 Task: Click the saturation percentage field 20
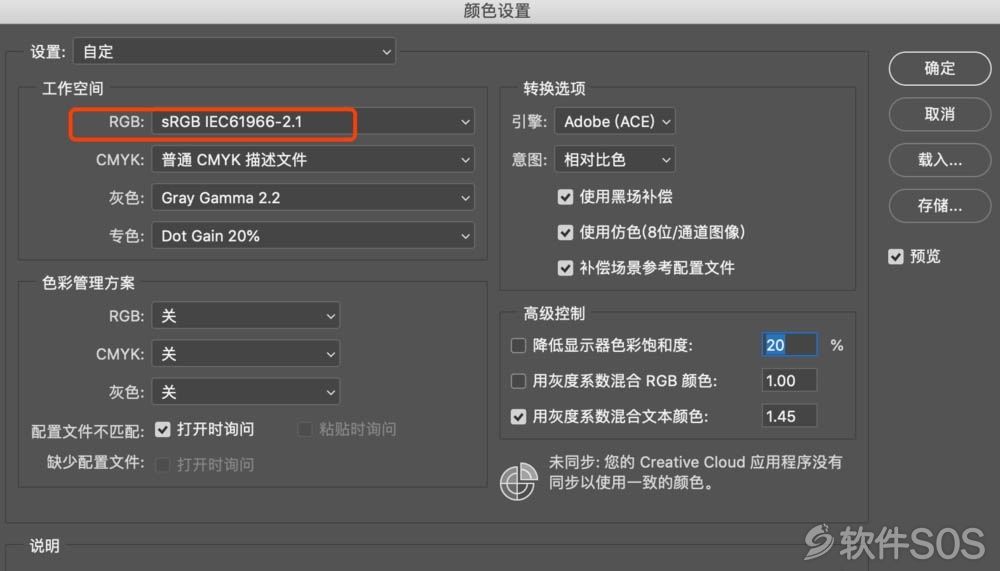790,345
